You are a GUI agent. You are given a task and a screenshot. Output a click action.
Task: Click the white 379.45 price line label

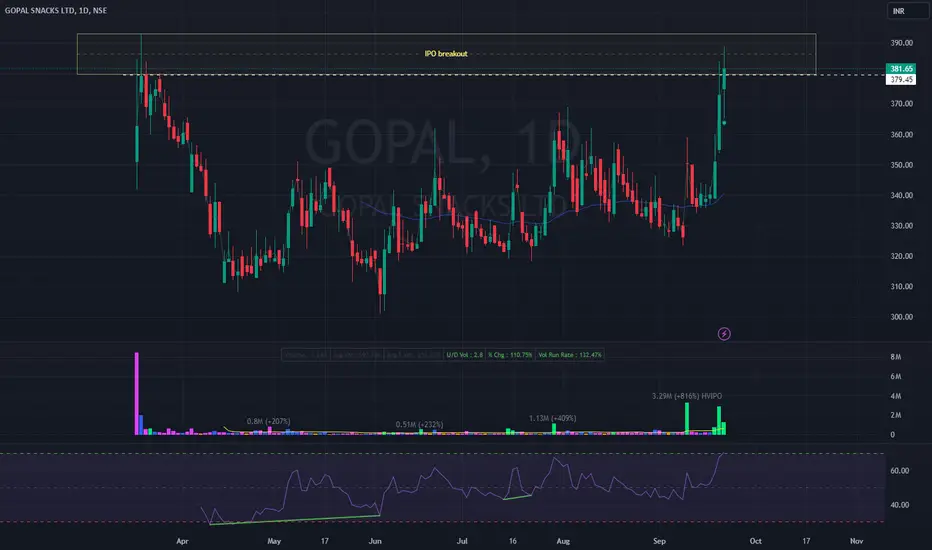tap(901, 79)
